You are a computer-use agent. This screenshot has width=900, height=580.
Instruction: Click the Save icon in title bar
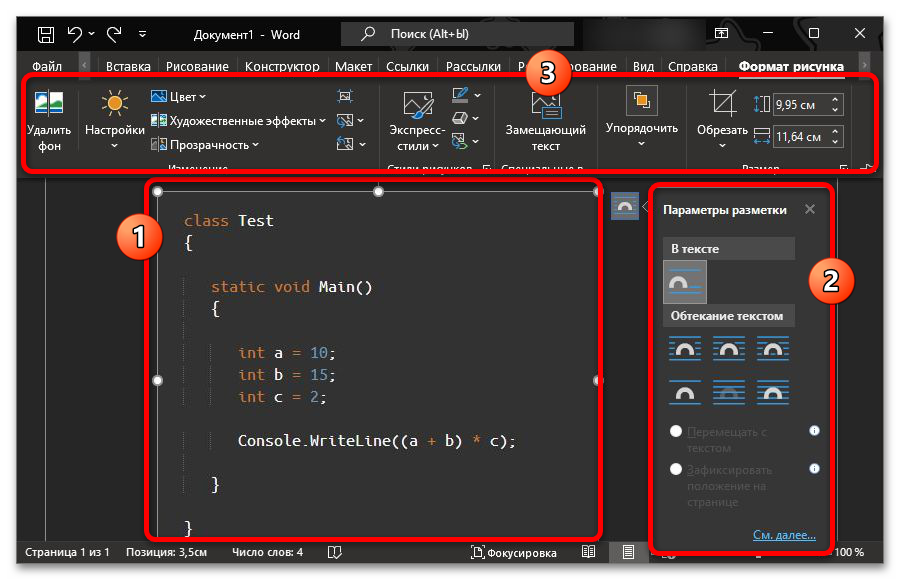pos(46,34)
